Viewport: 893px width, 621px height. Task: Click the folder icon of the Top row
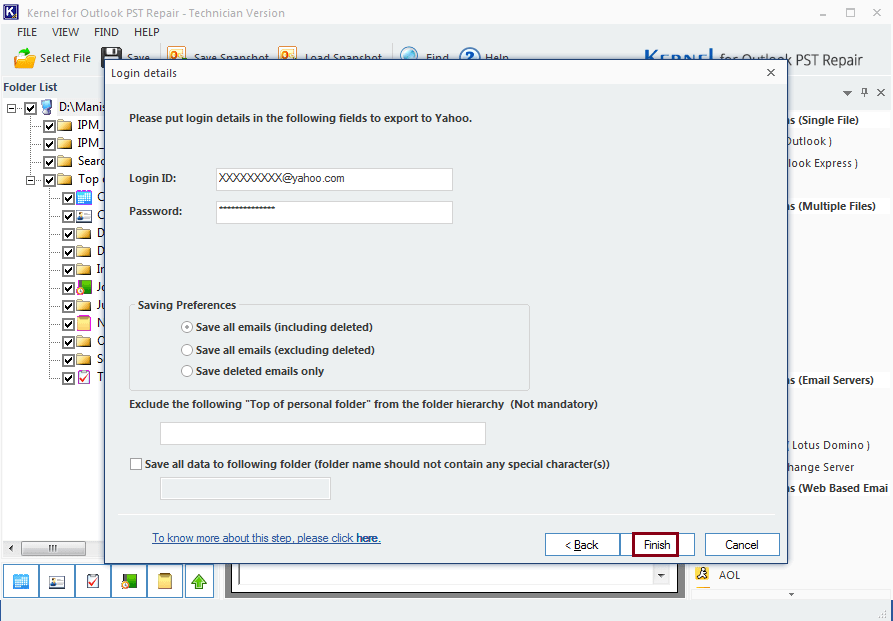point(64,179)
